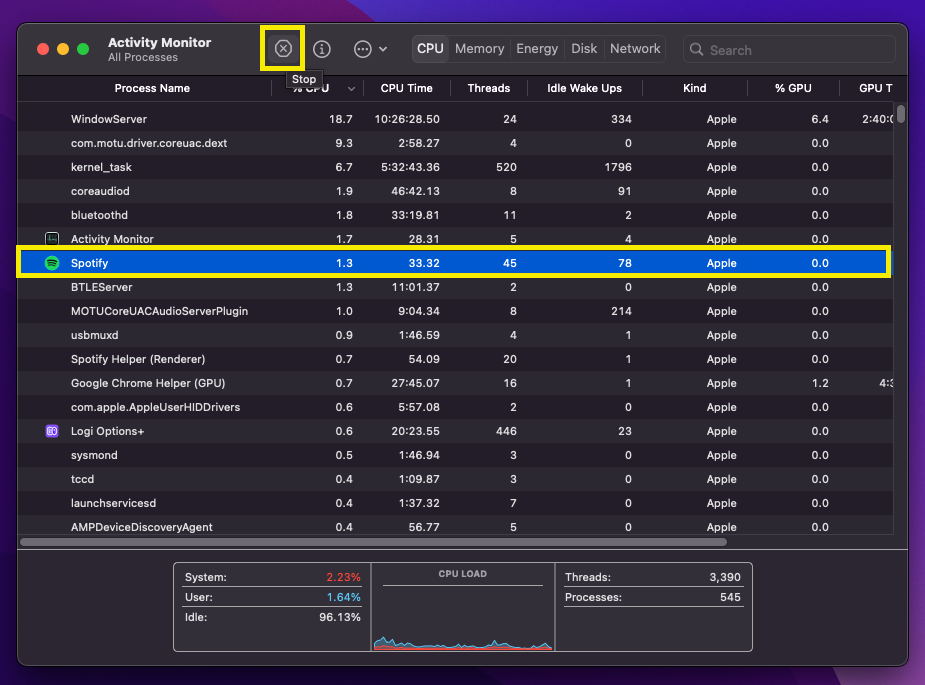The width and height of the screenshot is (925, 685).
Task: Select MOTUCoreUACAudioServerPlugin process
Action: pos(455,311)
